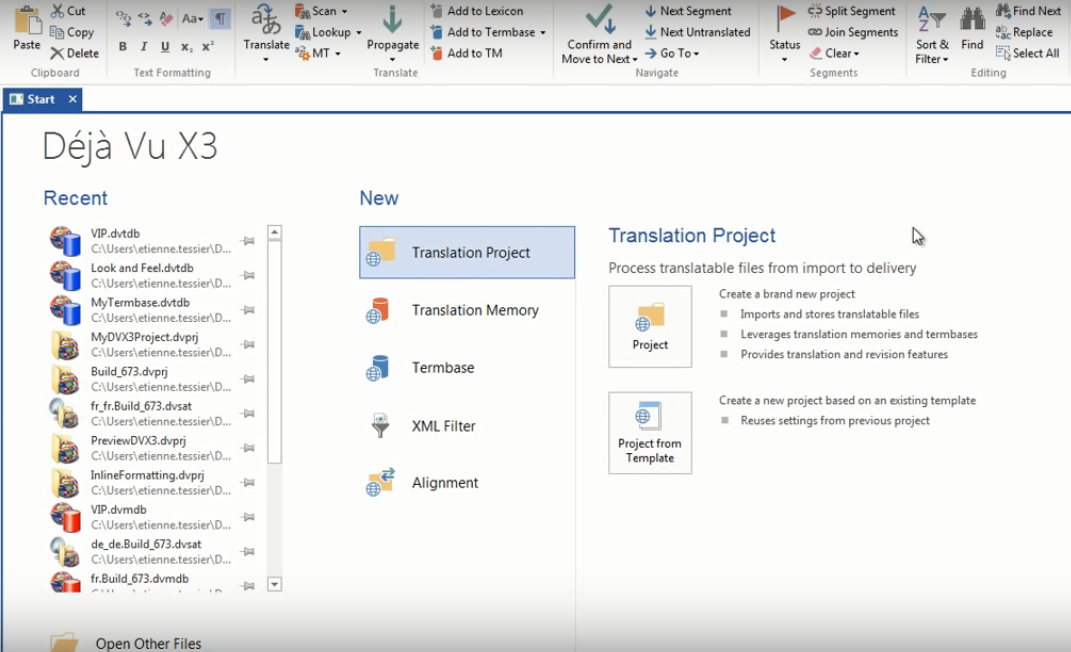Viewport: 1071px width, 652px height.
Task: Click the recent list scrollbar thumb
Action: tap(275, 351)
